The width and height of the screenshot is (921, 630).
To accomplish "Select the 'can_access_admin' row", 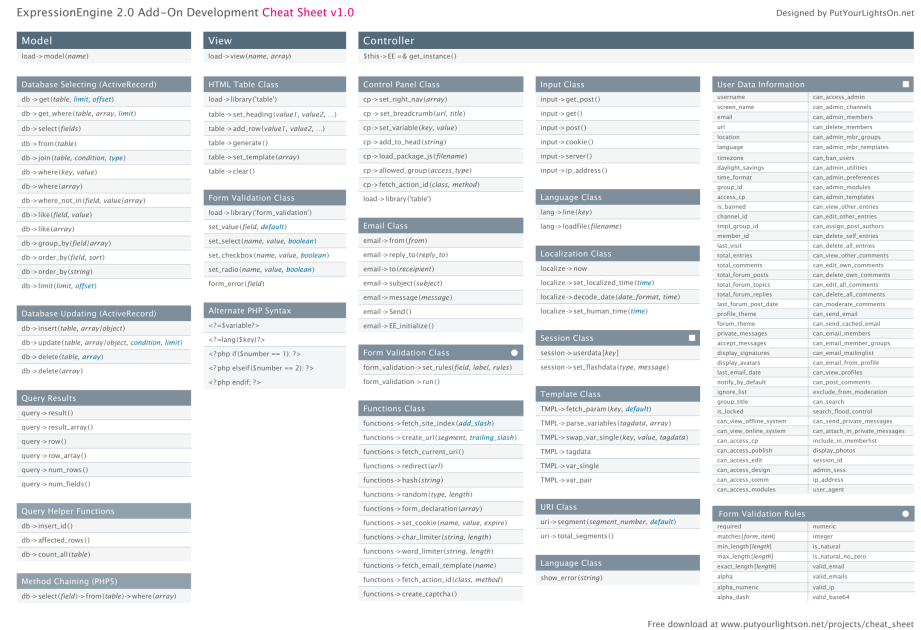I will click(x=839, y=97).
